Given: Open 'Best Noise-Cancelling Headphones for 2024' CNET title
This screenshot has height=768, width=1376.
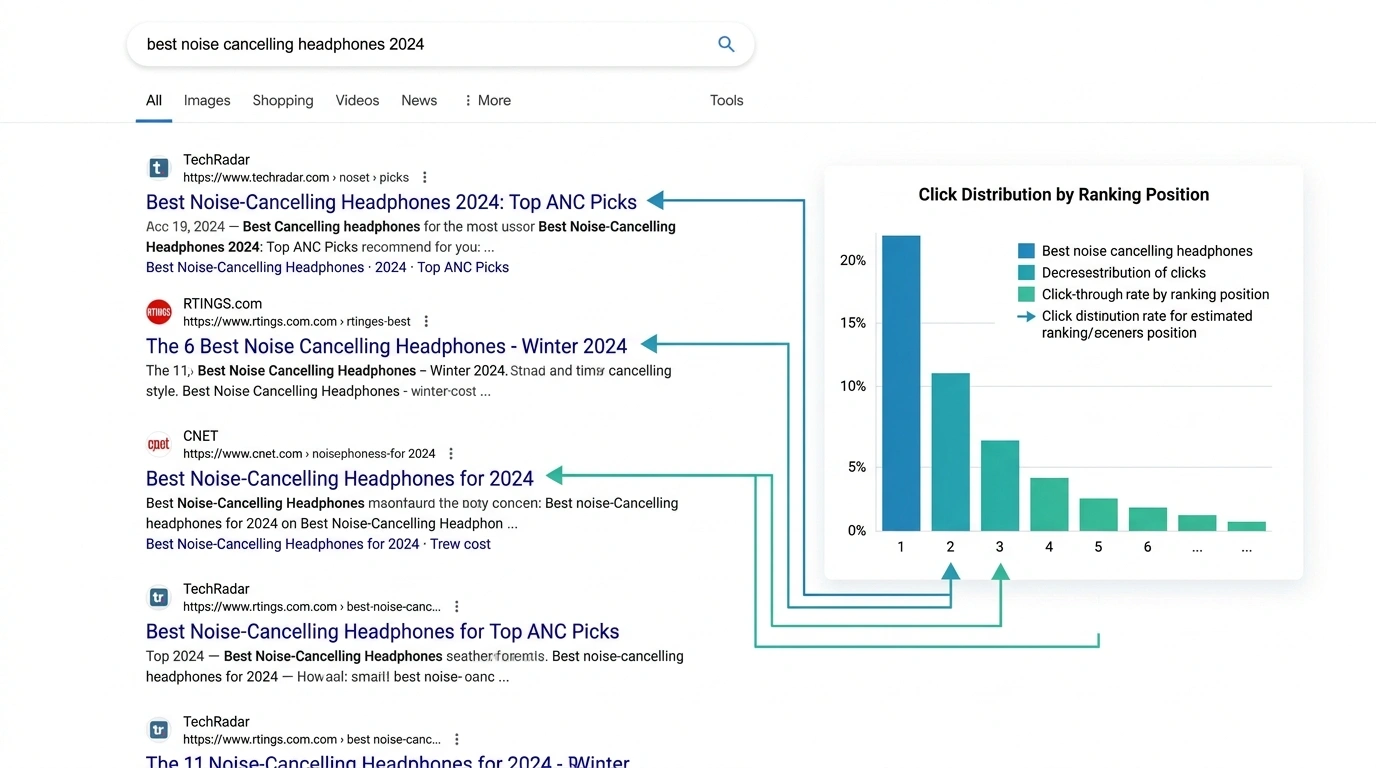Looking at the screenshot, I should tap(340, 478).
